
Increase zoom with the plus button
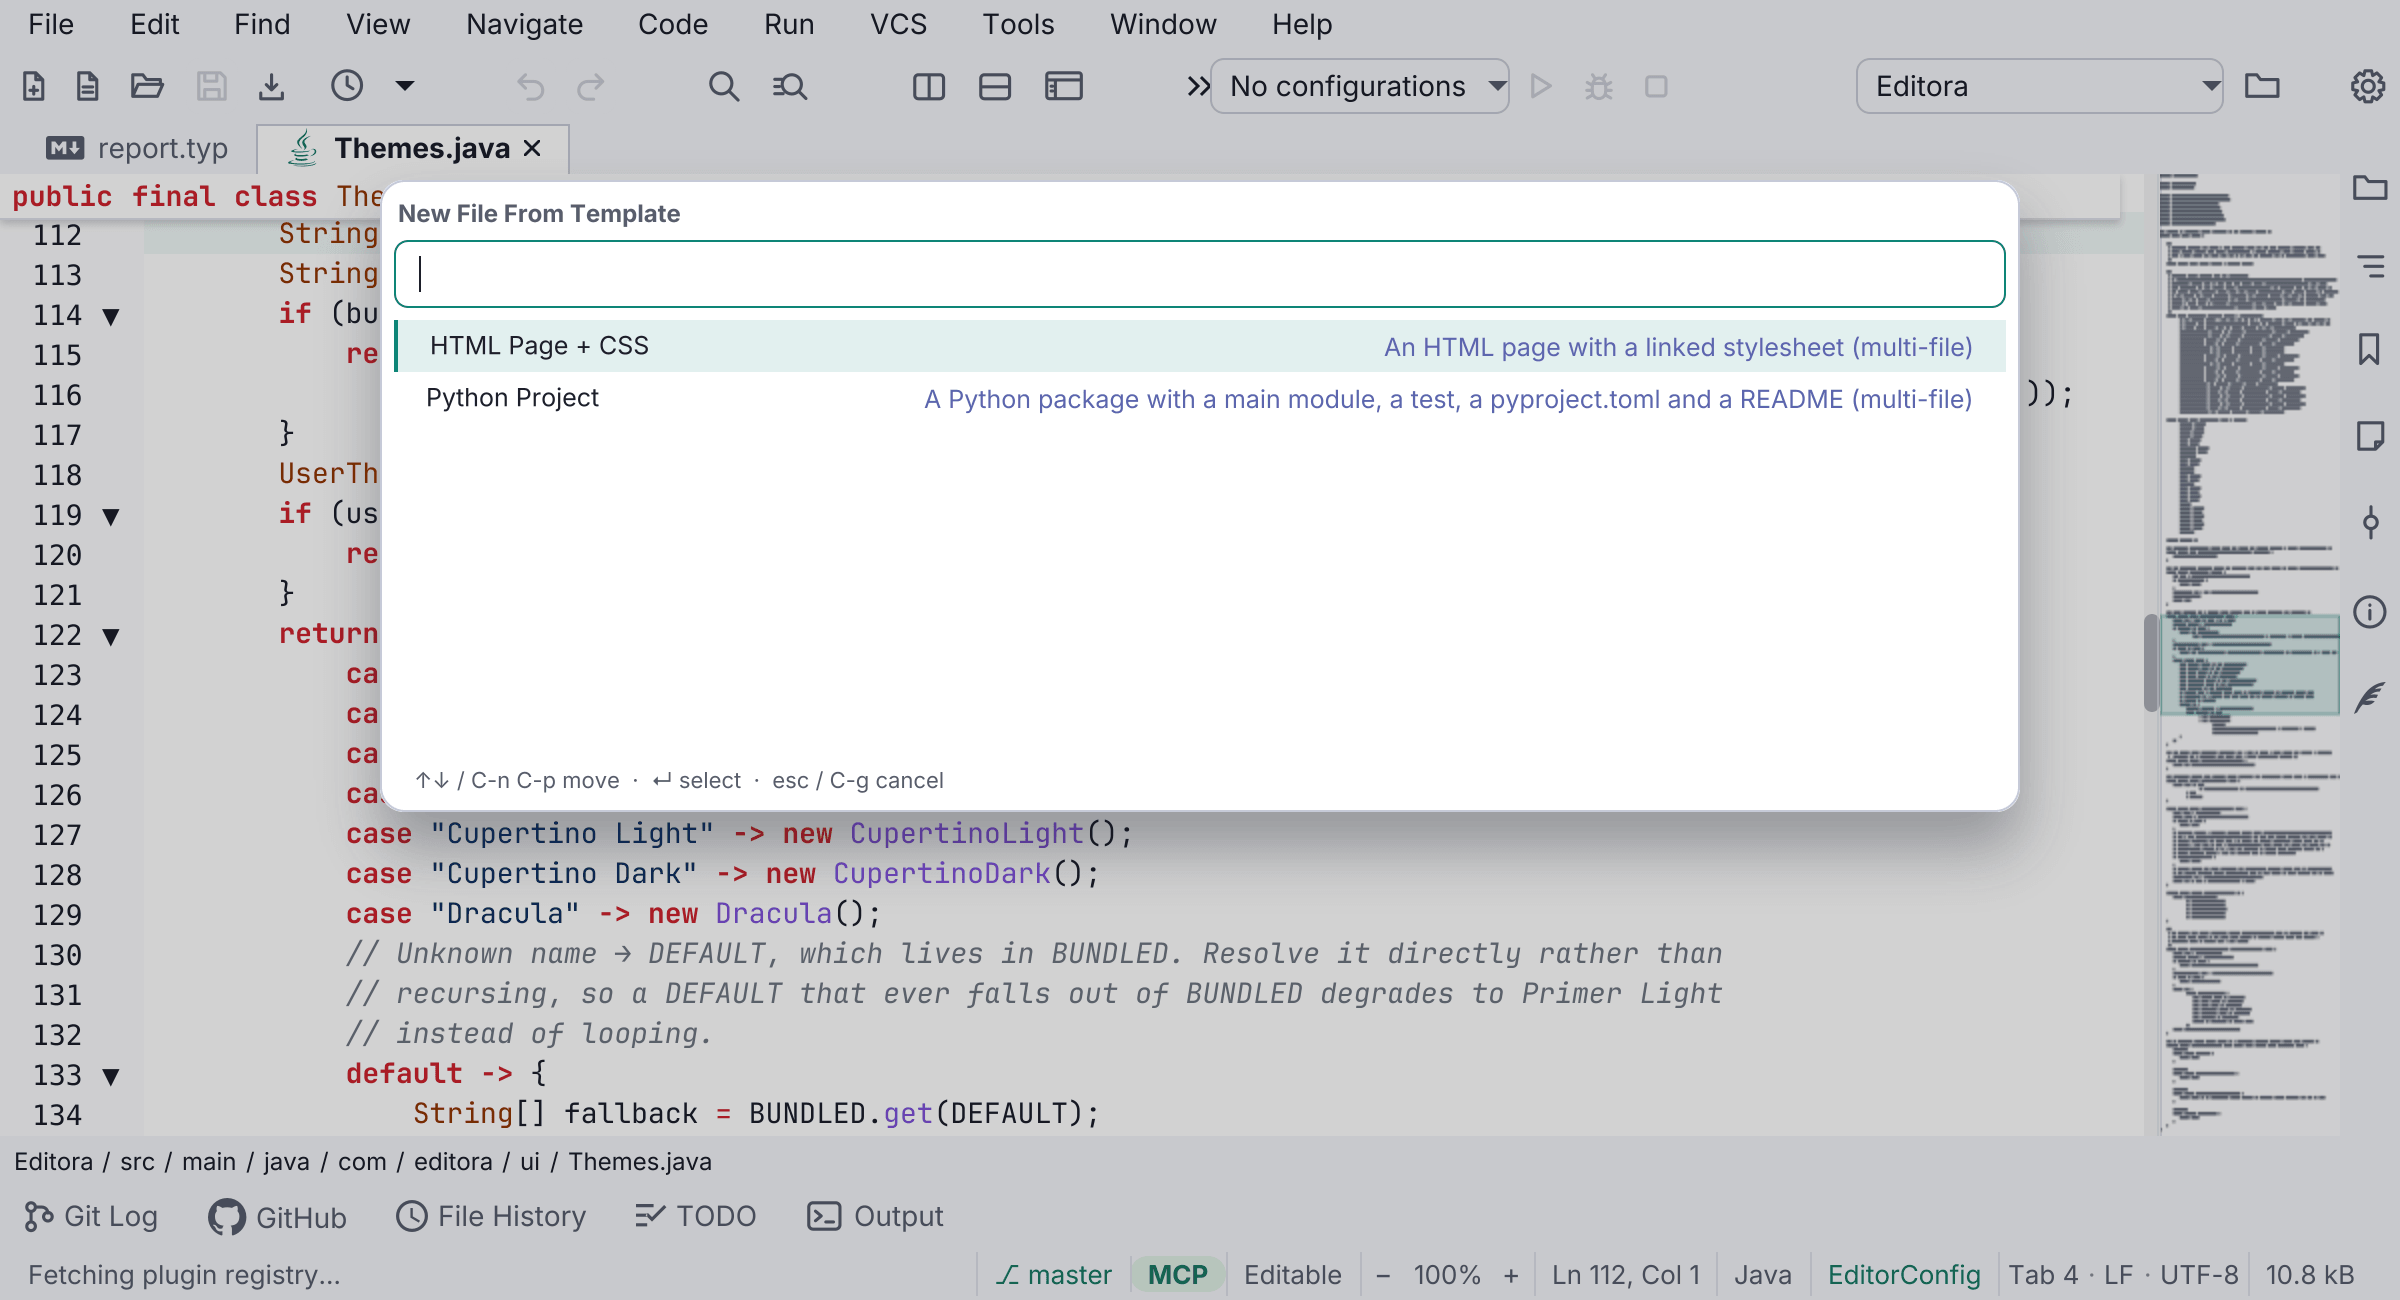click(1511, 1275)
